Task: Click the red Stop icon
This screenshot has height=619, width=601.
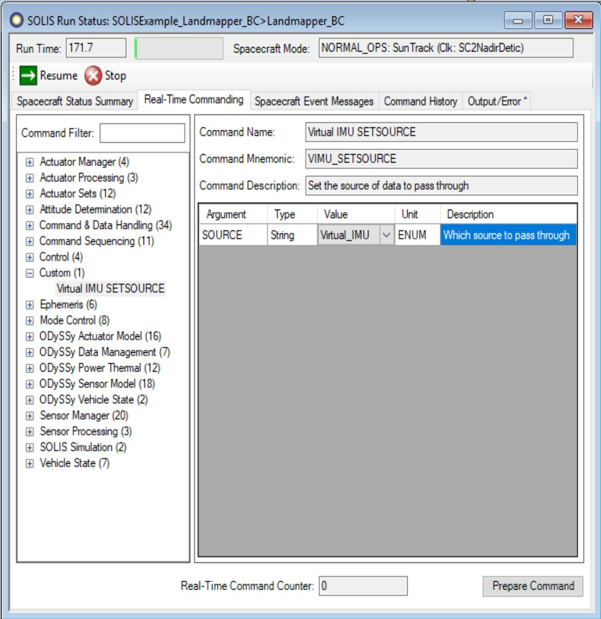Action: point(93,75)
